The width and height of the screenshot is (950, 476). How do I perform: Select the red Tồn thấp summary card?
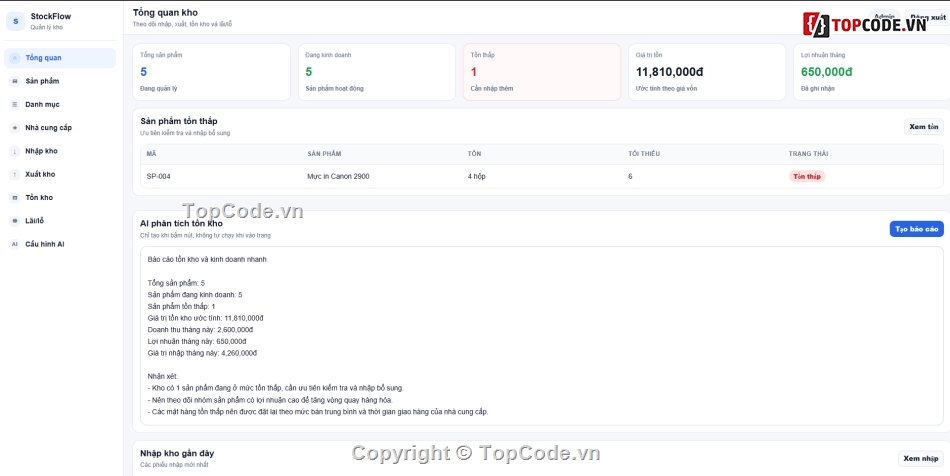[x=542, y=72]
